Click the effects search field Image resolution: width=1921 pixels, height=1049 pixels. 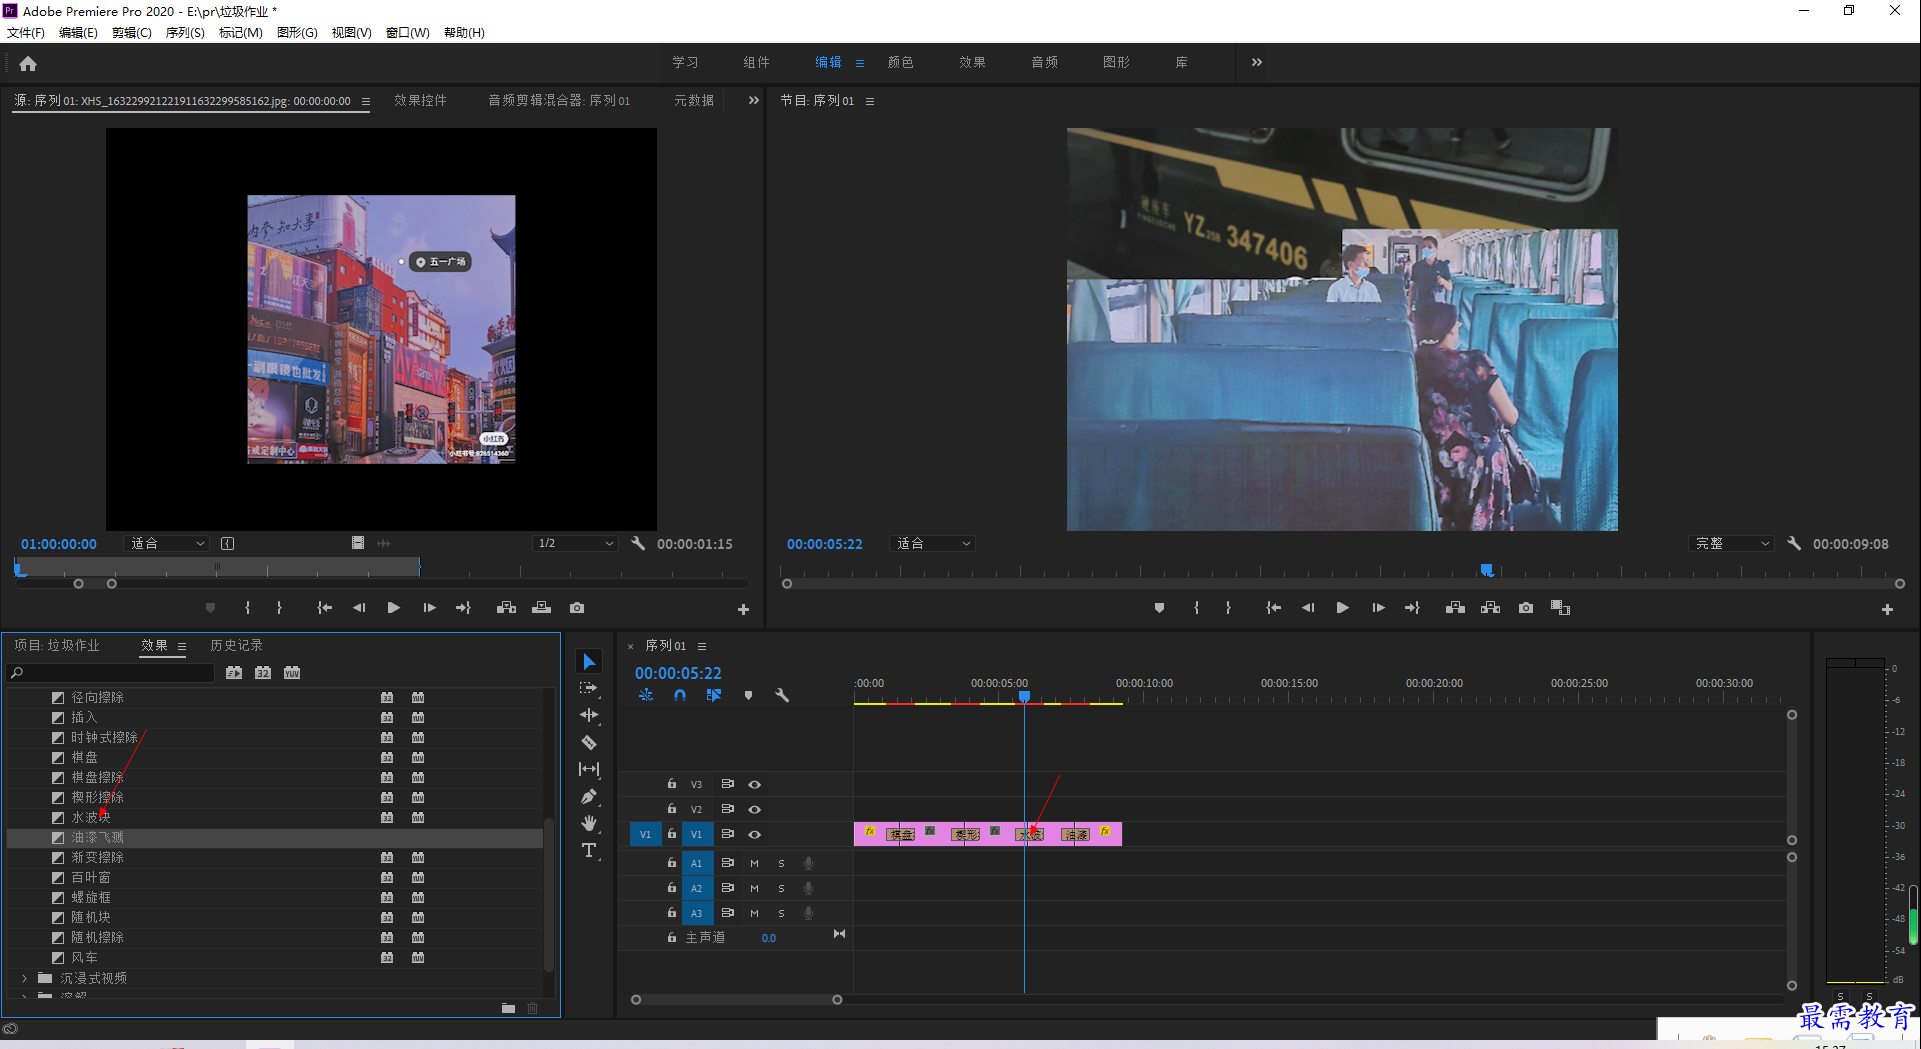112,673
